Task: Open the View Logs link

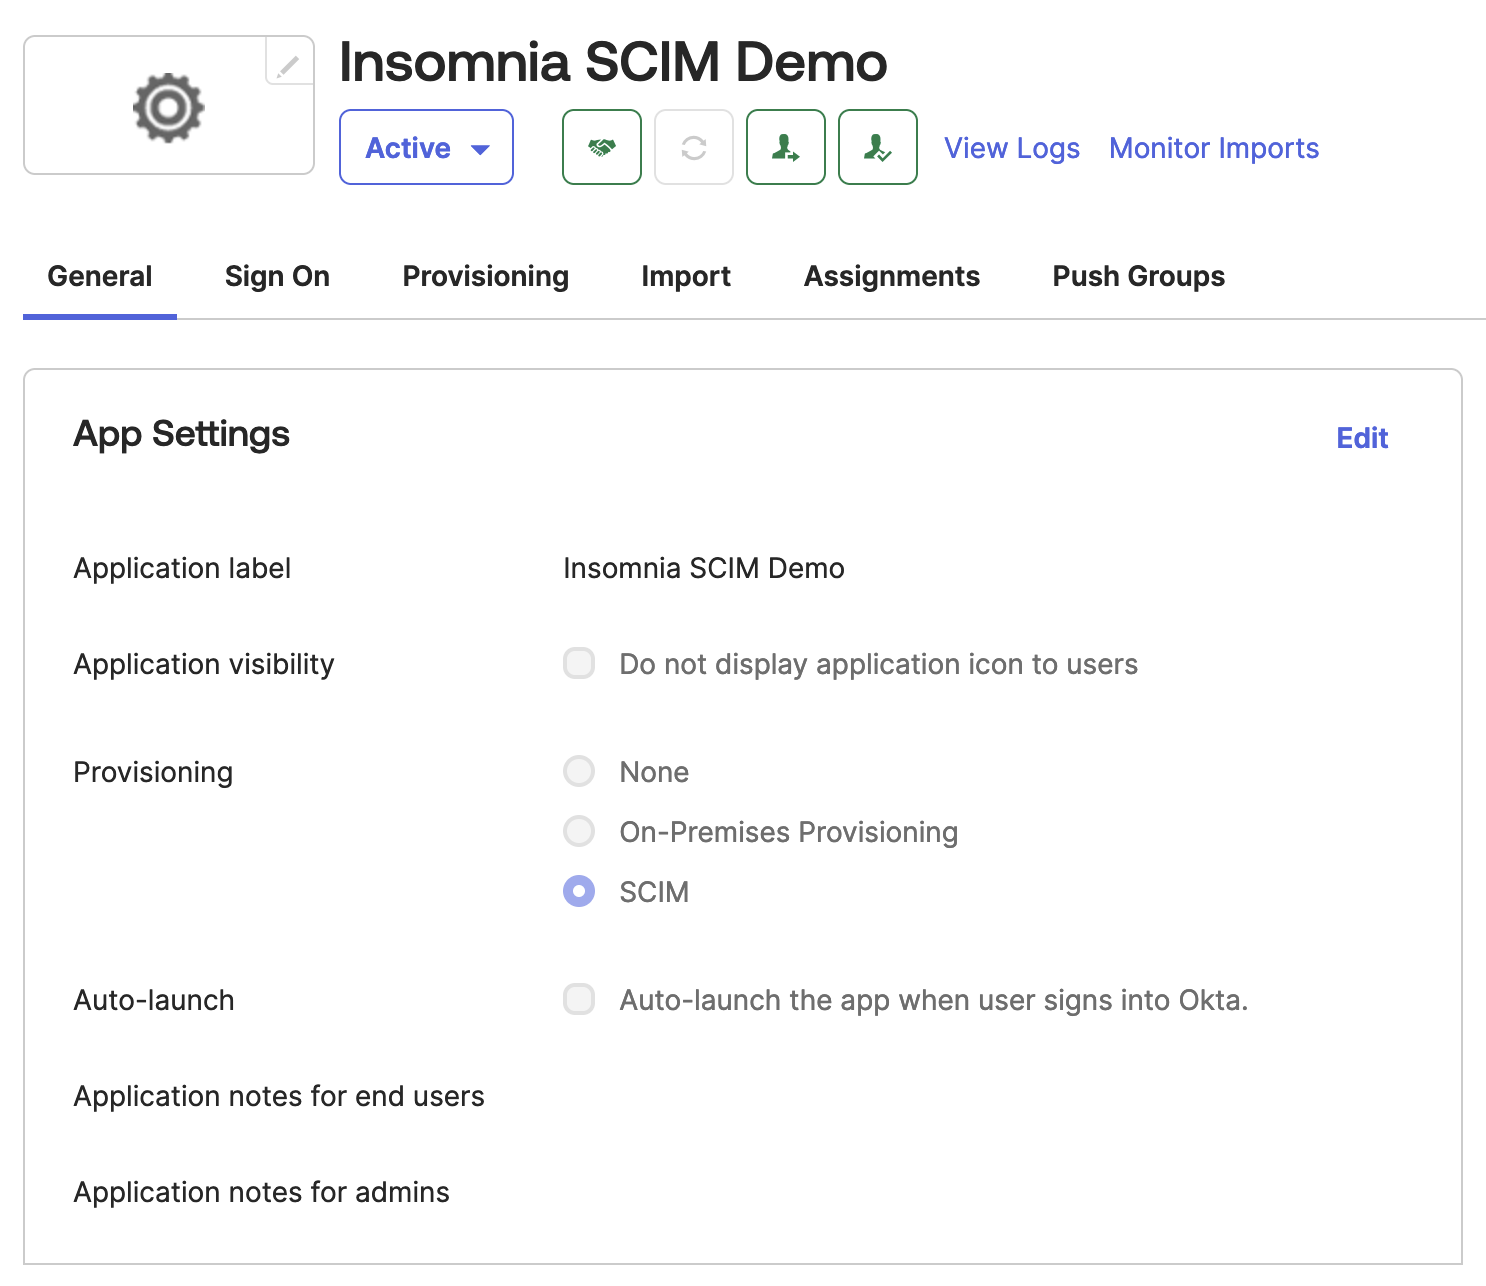Action: 1012,148
